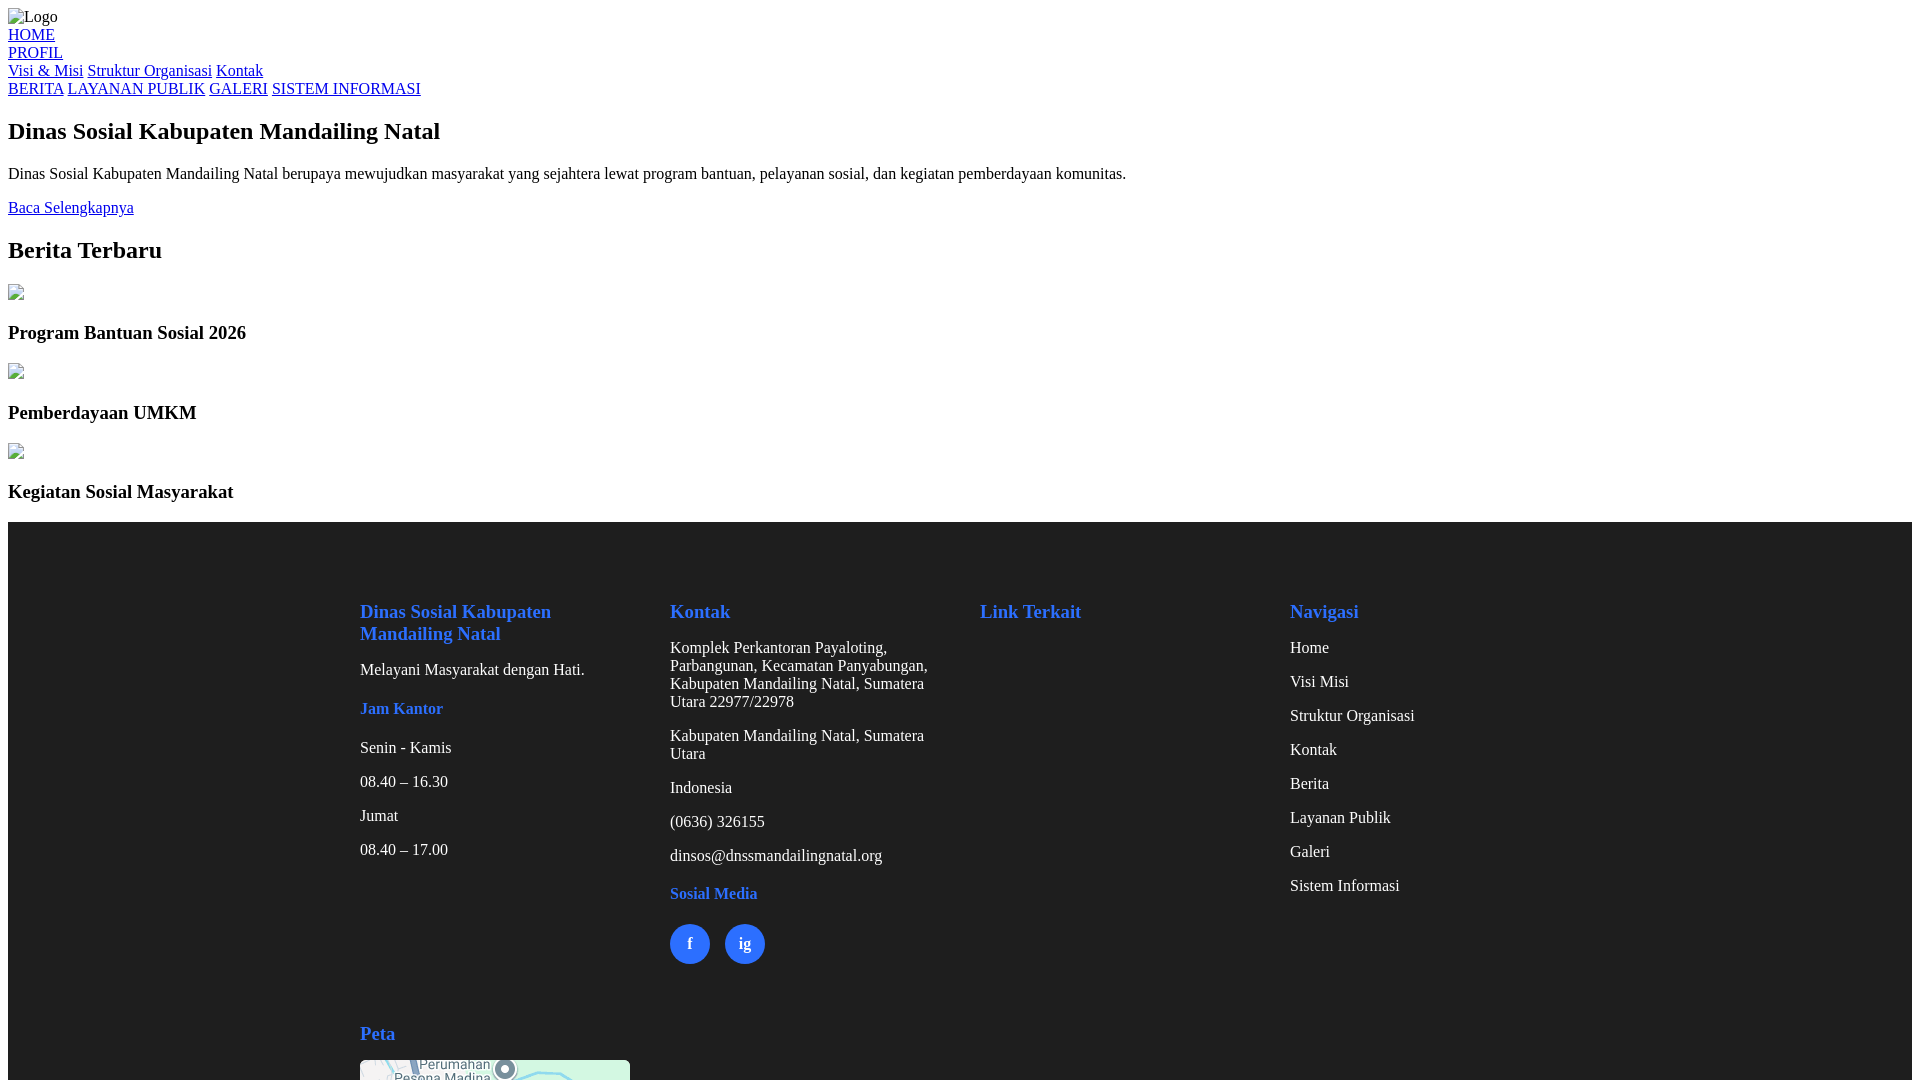Click the Jumat office hours label
This screenshot has height=1080, width=1920.
point(379,816)
